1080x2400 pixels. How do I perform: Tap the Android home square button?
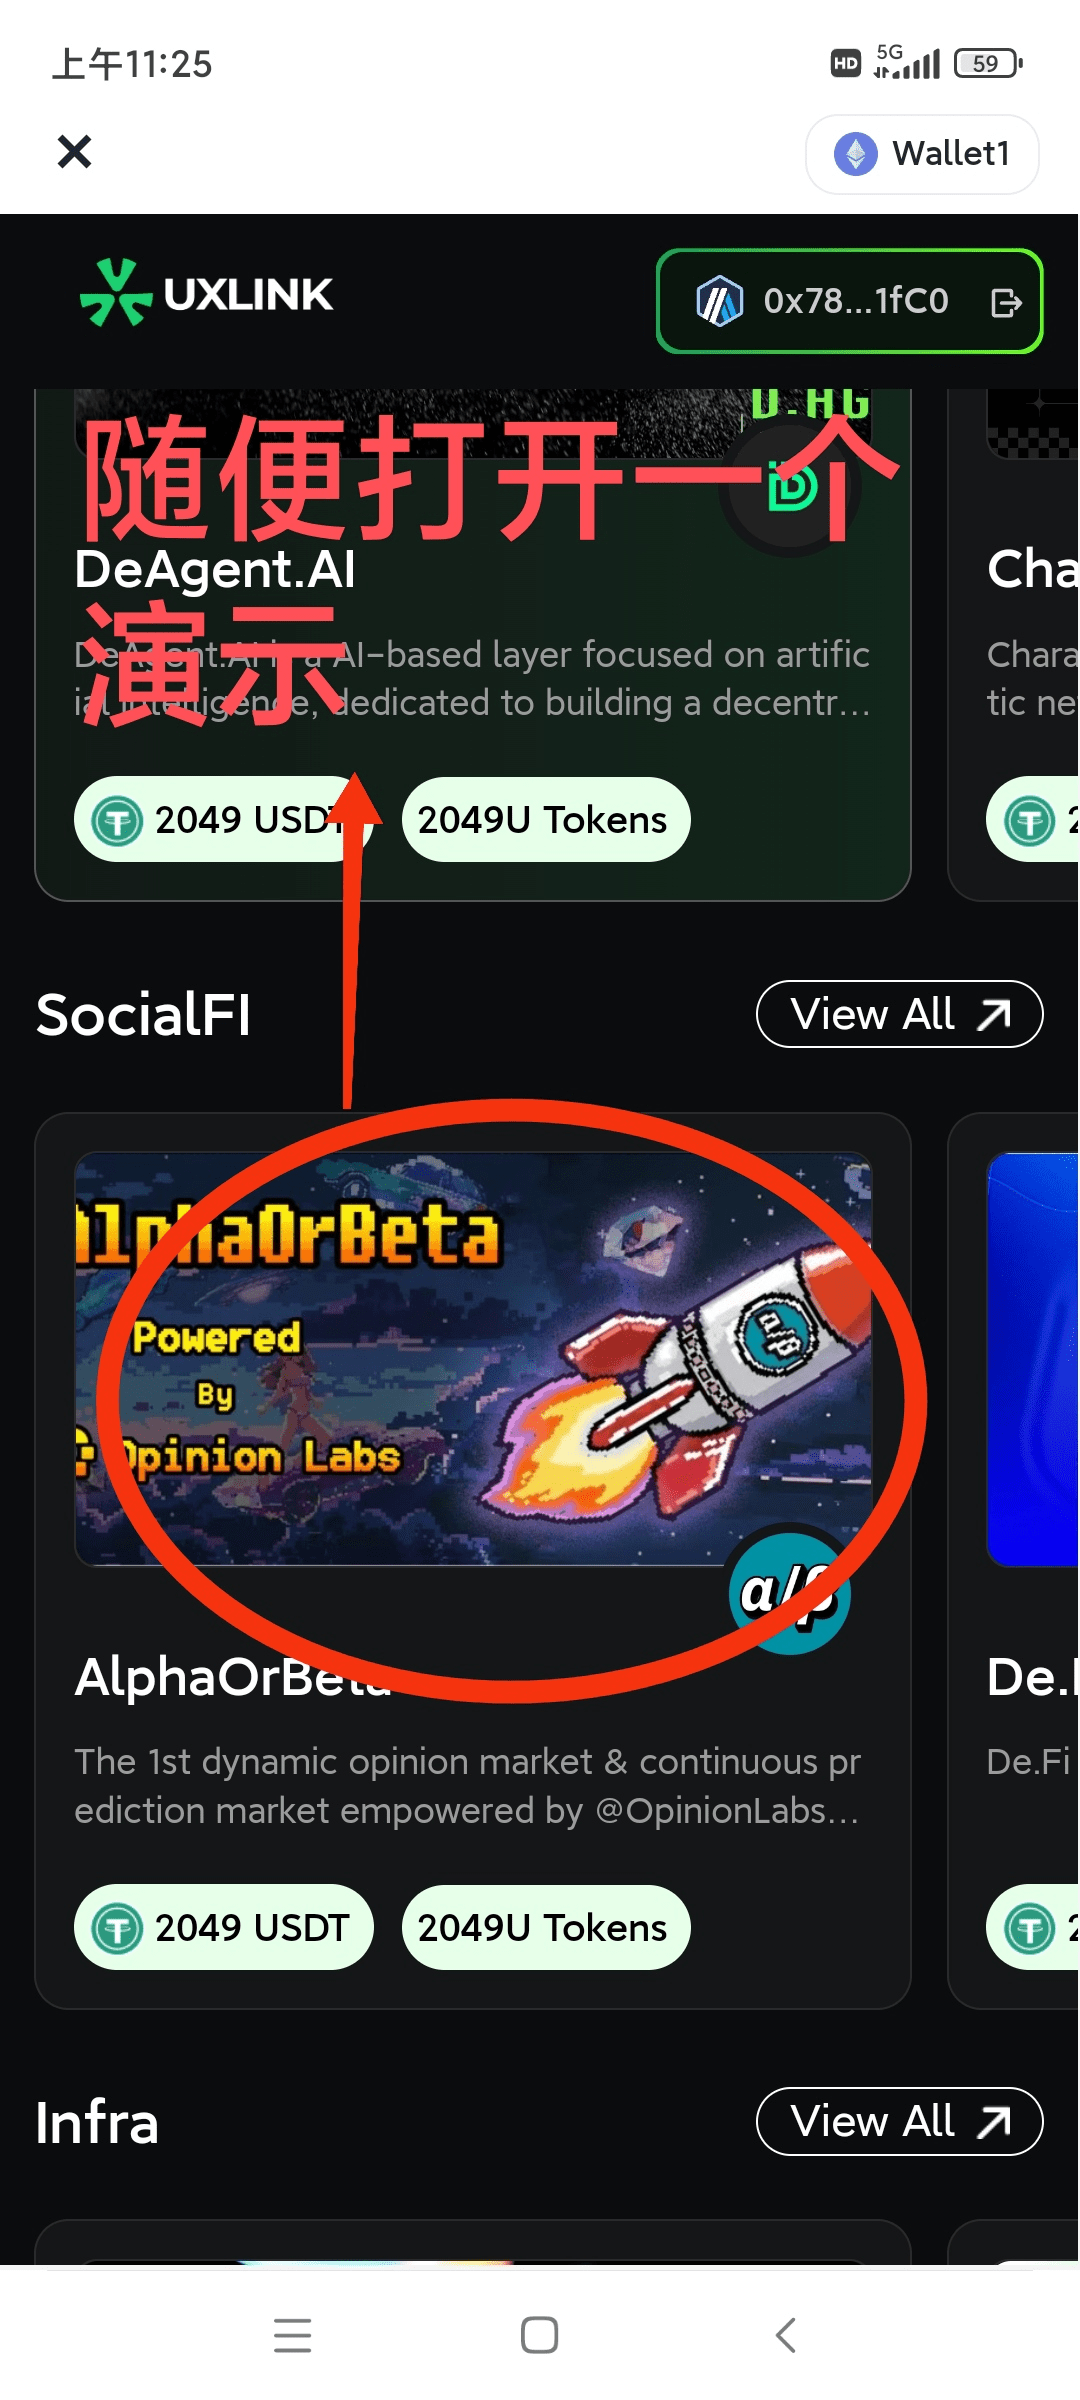pyautogui.click(x=540, y=2335)
